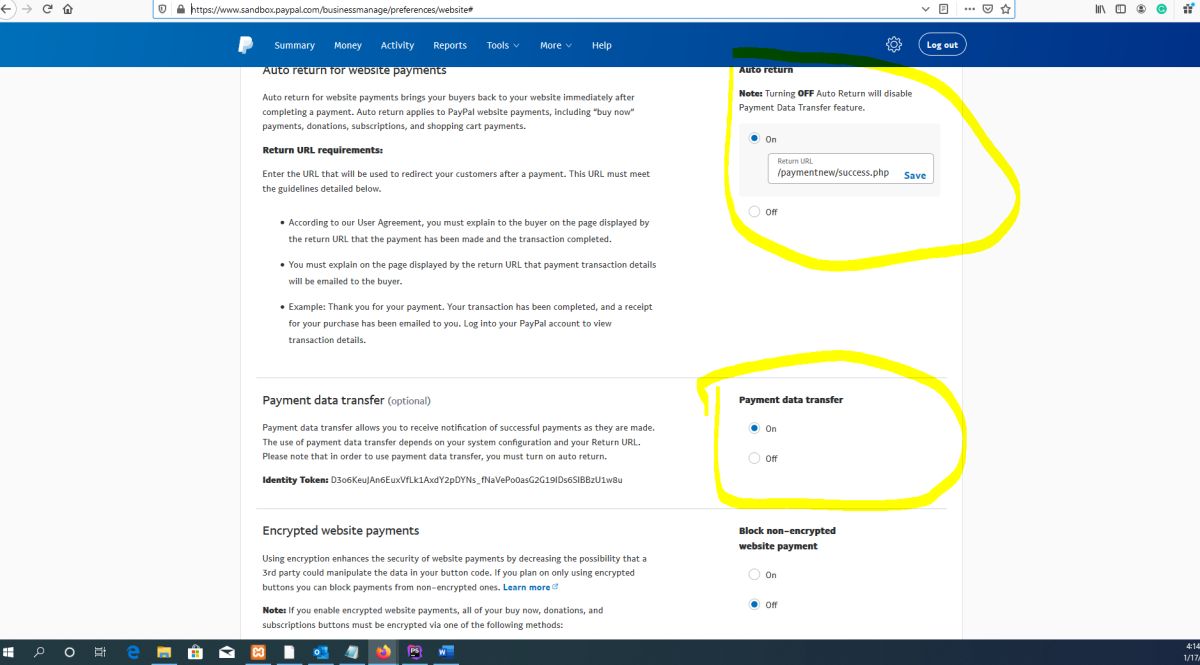Click the padlock site info icon

coord(180,9)
